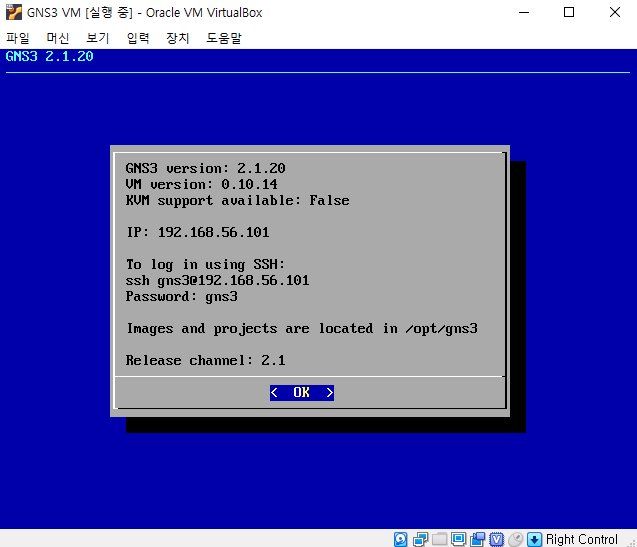
Task: Minimize the GNS3 VM window
Action: 524,12
